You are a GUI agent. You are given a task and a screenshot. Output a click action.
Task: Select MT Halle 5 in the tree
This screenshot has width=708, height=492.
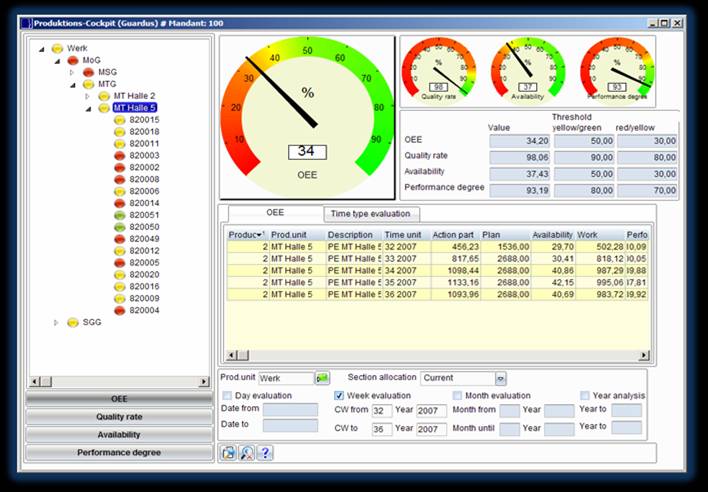pos(135,108)
